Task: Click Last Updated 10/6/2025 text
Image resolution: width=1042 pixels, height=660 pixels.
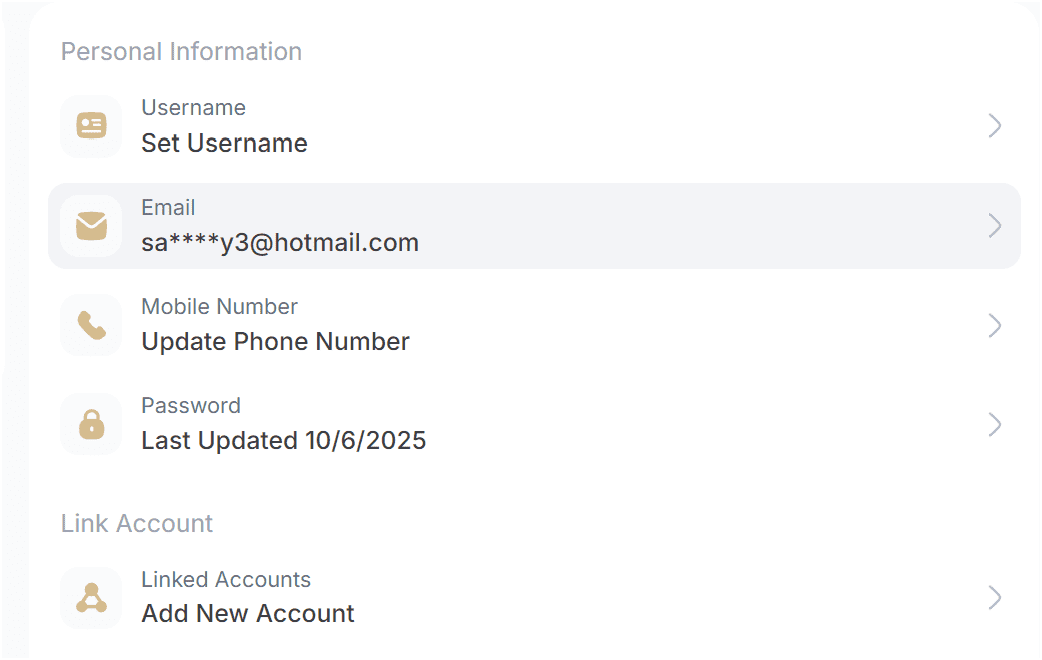Action: pos(282,440)
